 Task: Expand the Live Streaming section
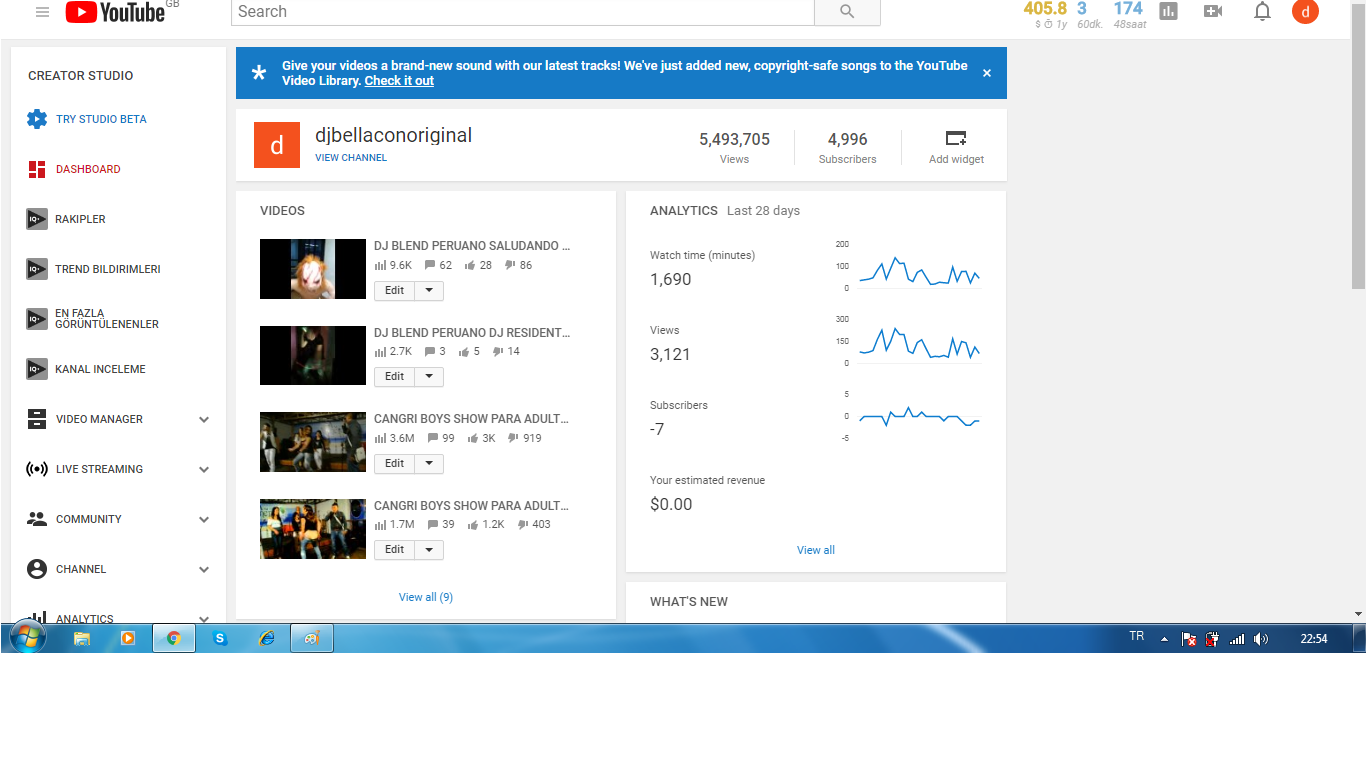204,470
